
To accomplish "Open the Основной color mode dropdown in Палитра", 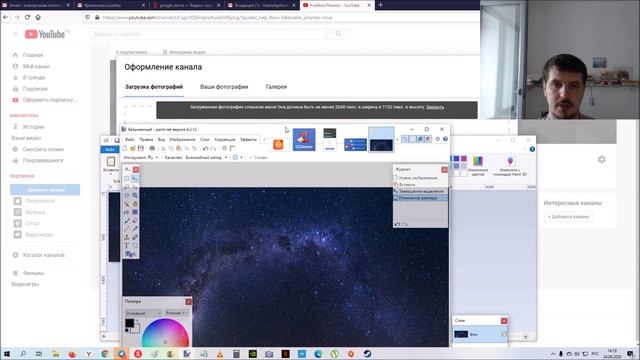I will tap(143, 313).
